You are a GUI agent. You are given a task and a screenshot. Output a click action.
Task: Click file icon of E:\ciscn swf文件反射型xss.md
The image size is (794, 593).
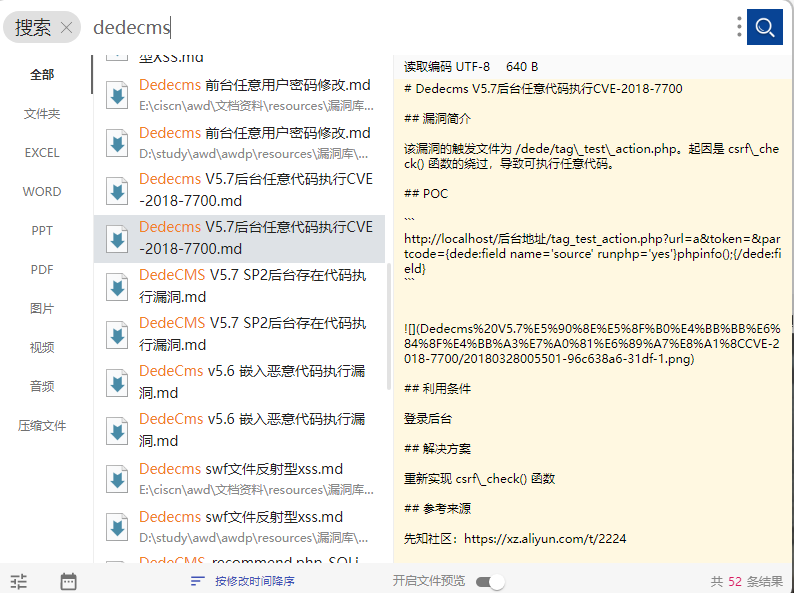point(117,479)
